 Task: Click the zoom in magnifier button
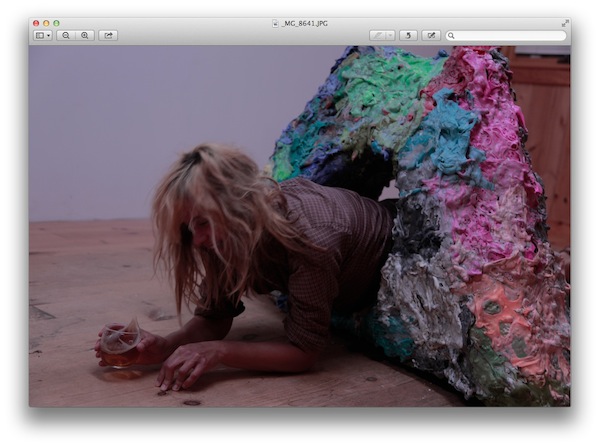(x=85, y=35)
